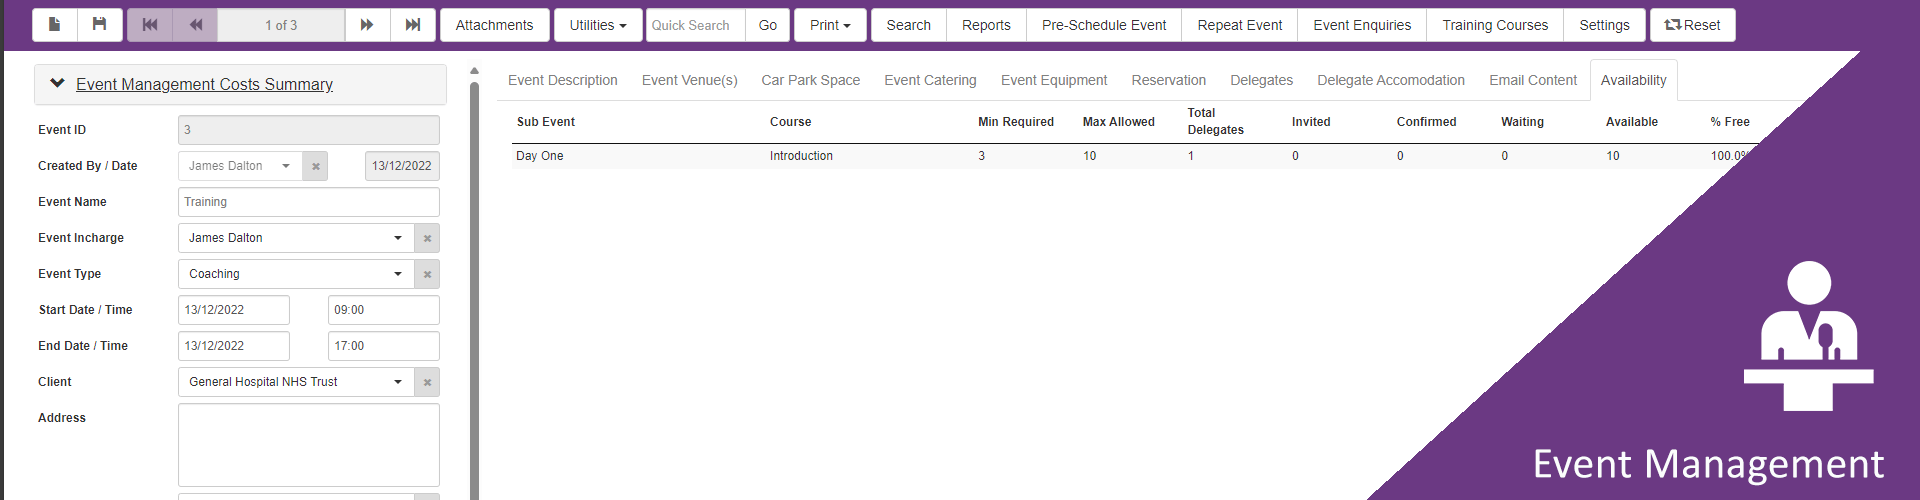Clear the Created By field
This screenshot has width=1920, height=500.
pyautogui.click(x=315, y=166)
